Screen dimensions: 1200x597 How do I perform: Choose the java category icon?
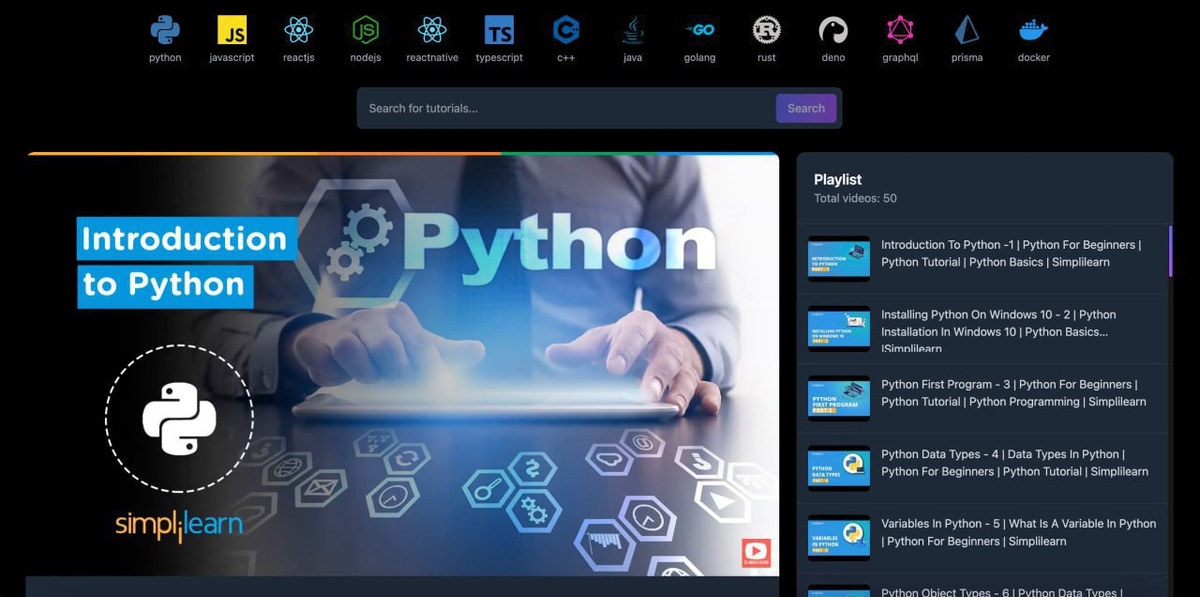pyautogui.click(x=633, y=31)
